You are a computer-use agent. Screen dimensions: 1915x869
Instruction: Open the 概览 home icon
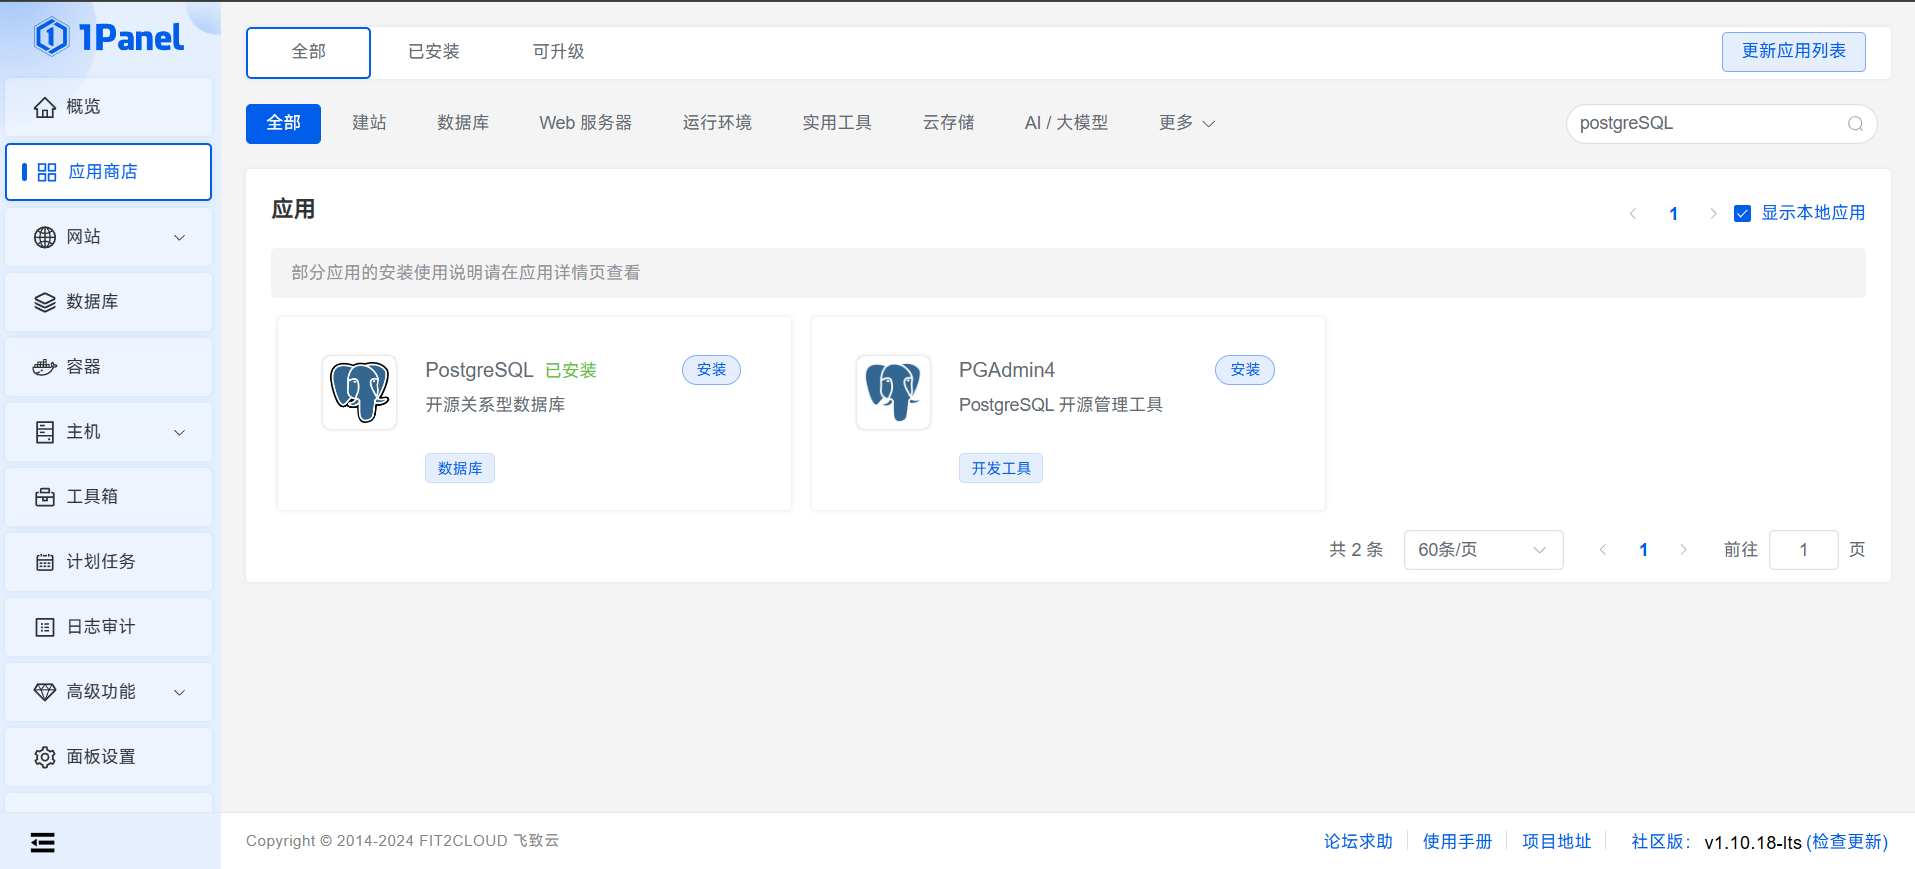(x=45, y=107)
